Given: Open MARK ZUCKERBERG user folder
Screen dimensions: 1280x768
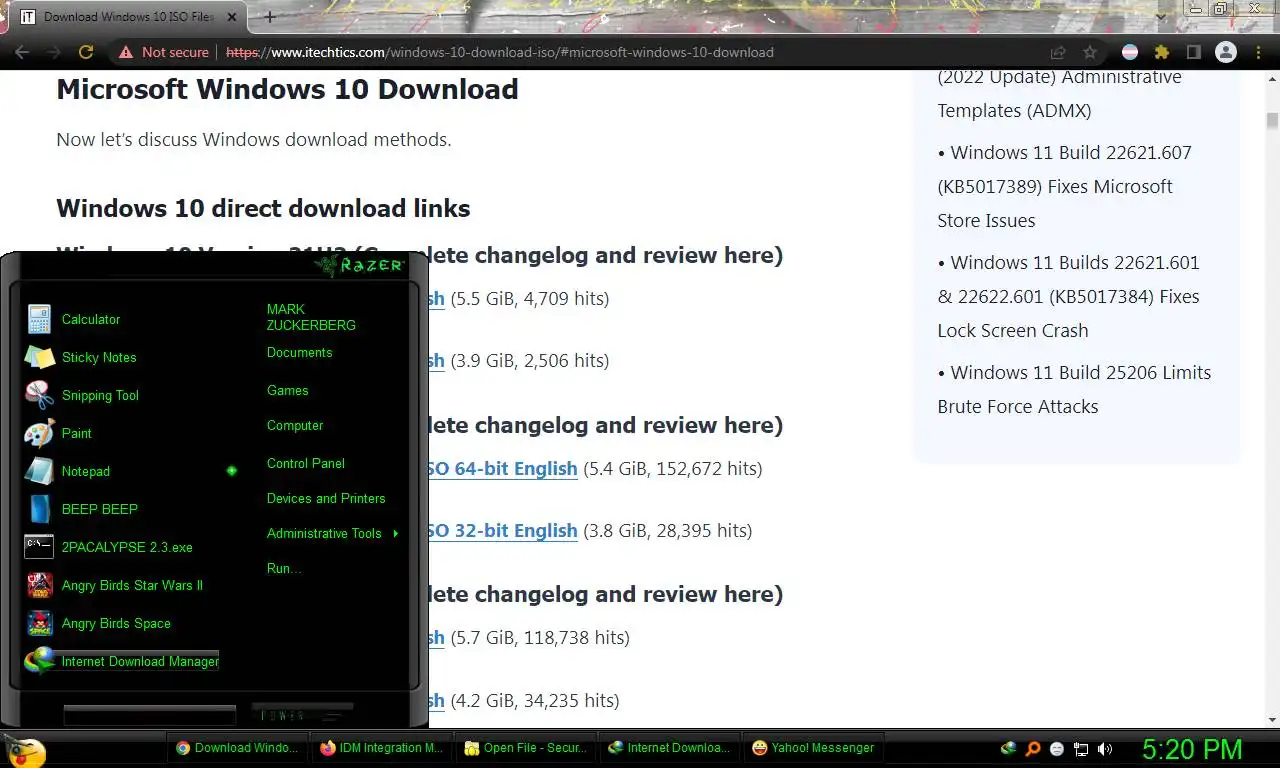Looking at the screenshot, I should [x=311, y=317].
